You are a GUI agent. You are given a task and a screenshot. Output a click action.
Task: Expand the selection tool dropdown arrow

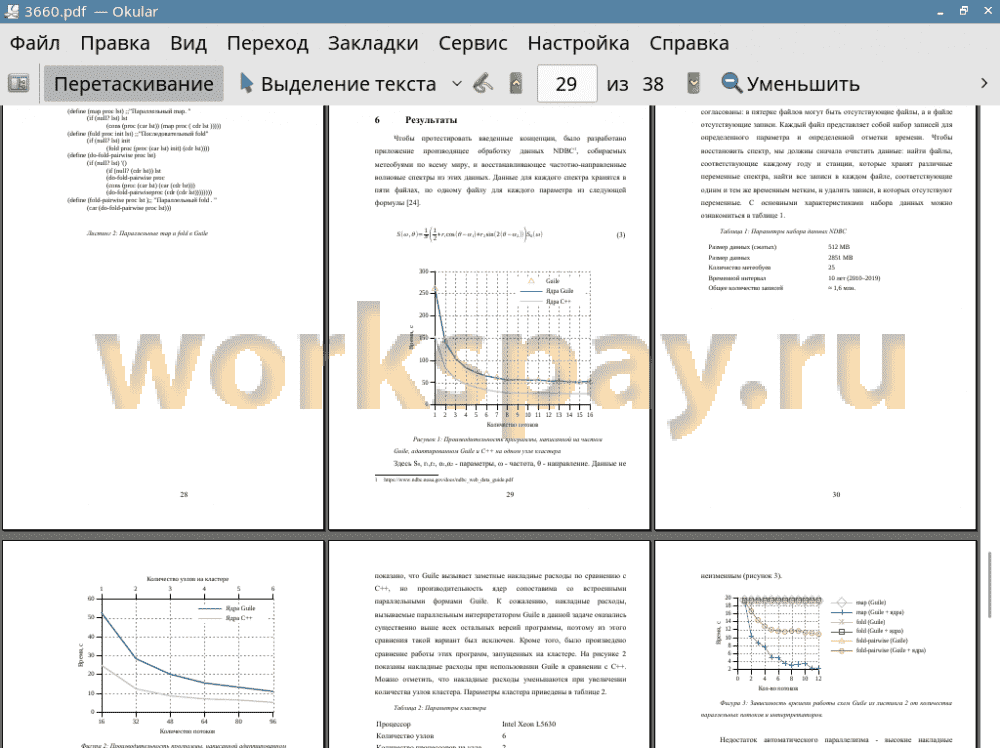(457, 84)
